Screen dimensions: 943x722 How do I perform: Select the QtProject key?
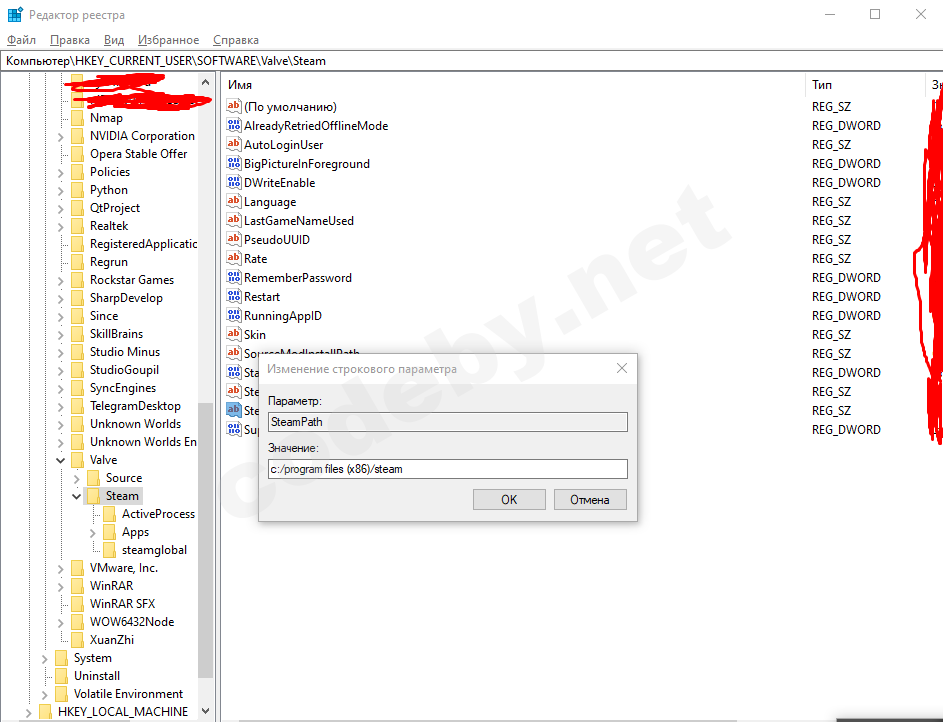(115, 207)
